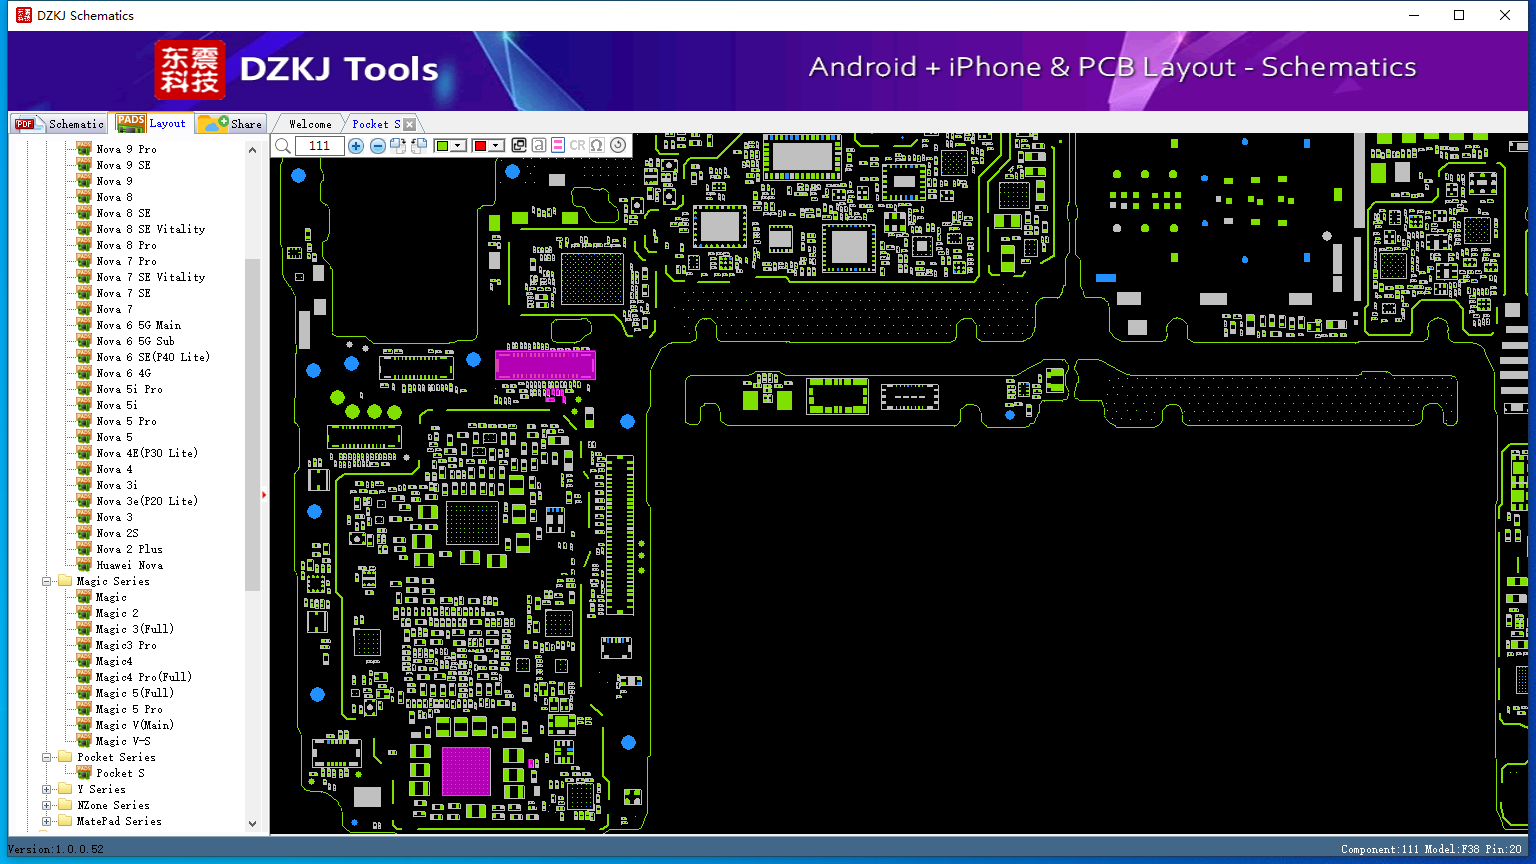Toggle the Omega resistance values icon

tap(597, 145)
